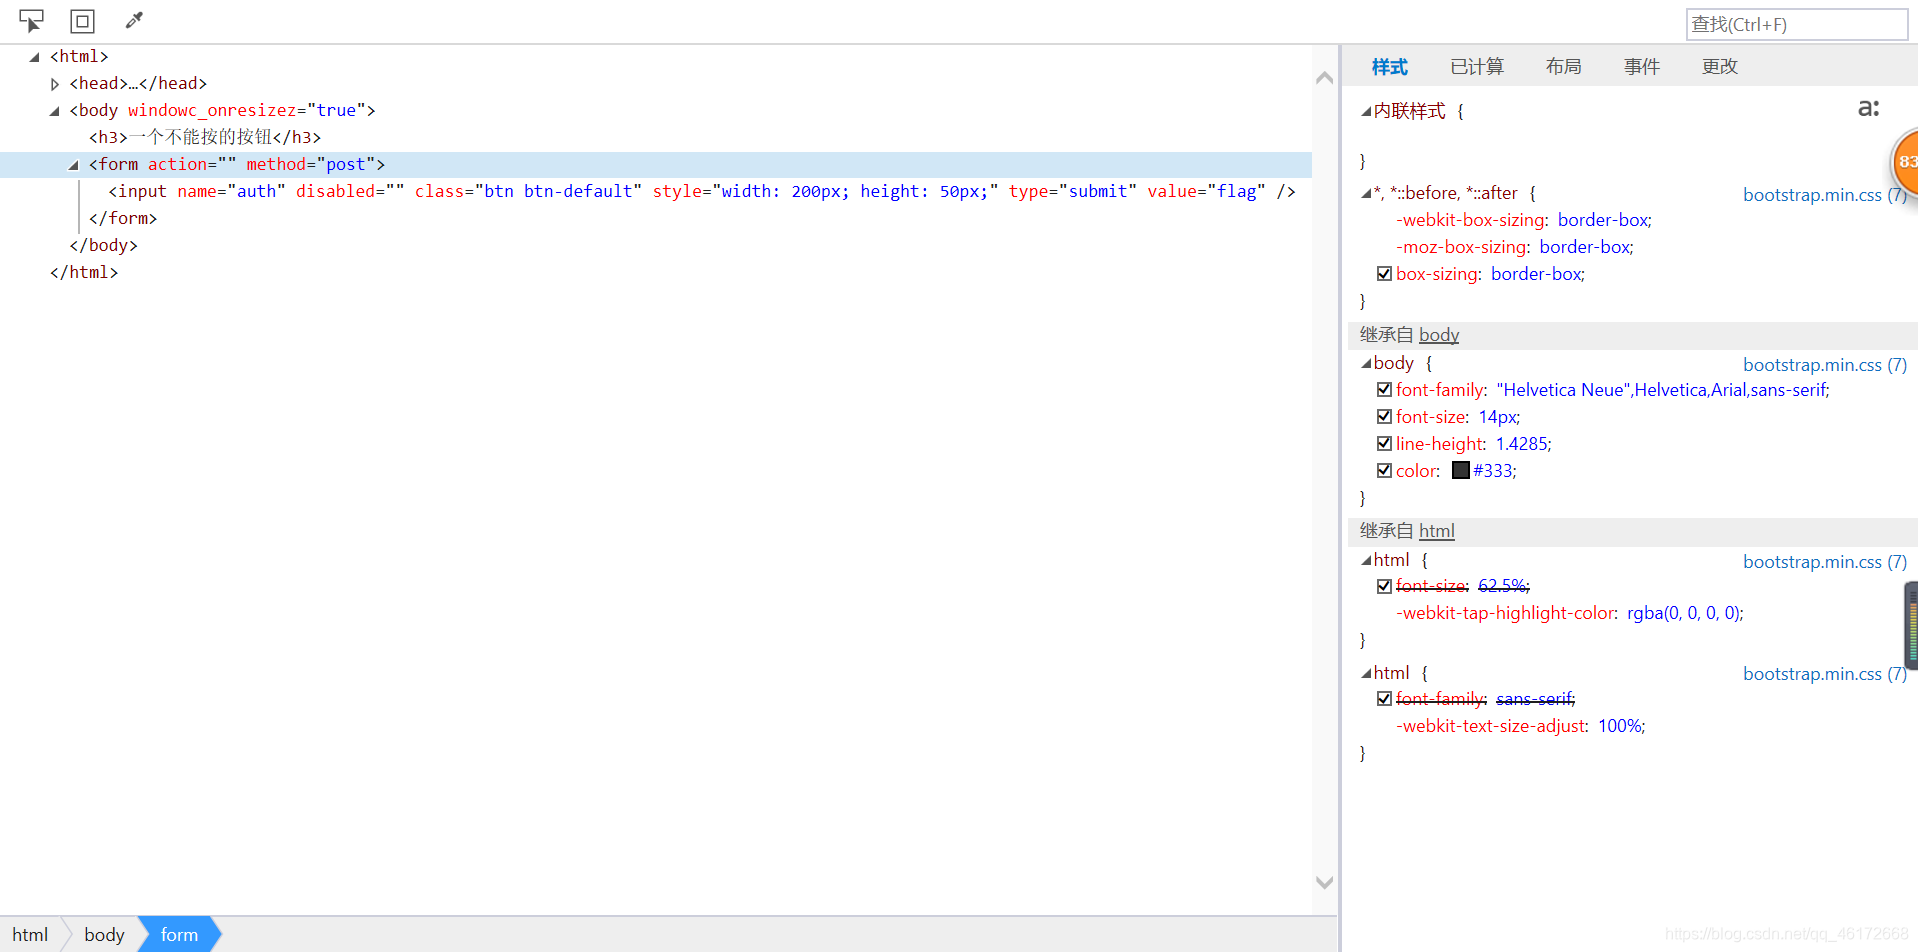Click the windowc_onresizez attribute on body
1918x952 pixels.
(246, 111)
